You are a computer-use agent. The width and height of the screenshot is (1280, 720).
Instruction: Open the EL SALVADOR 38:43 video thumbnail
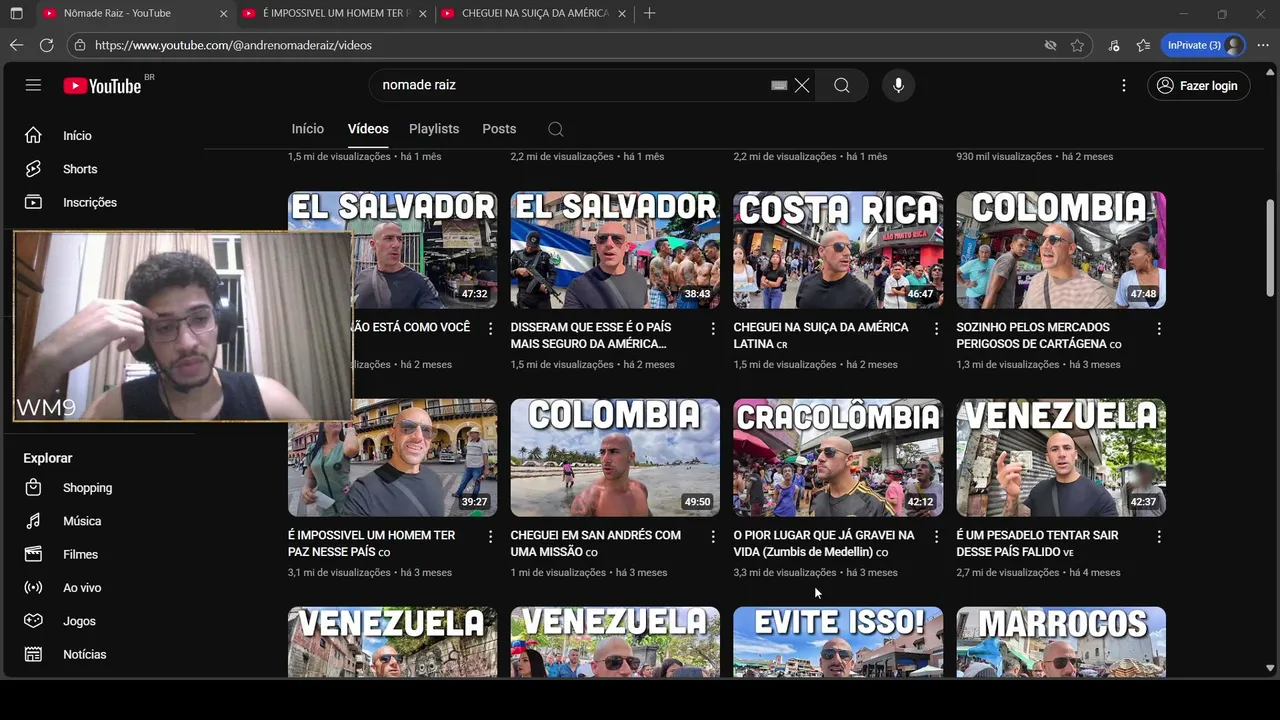[x=615, y=250]
